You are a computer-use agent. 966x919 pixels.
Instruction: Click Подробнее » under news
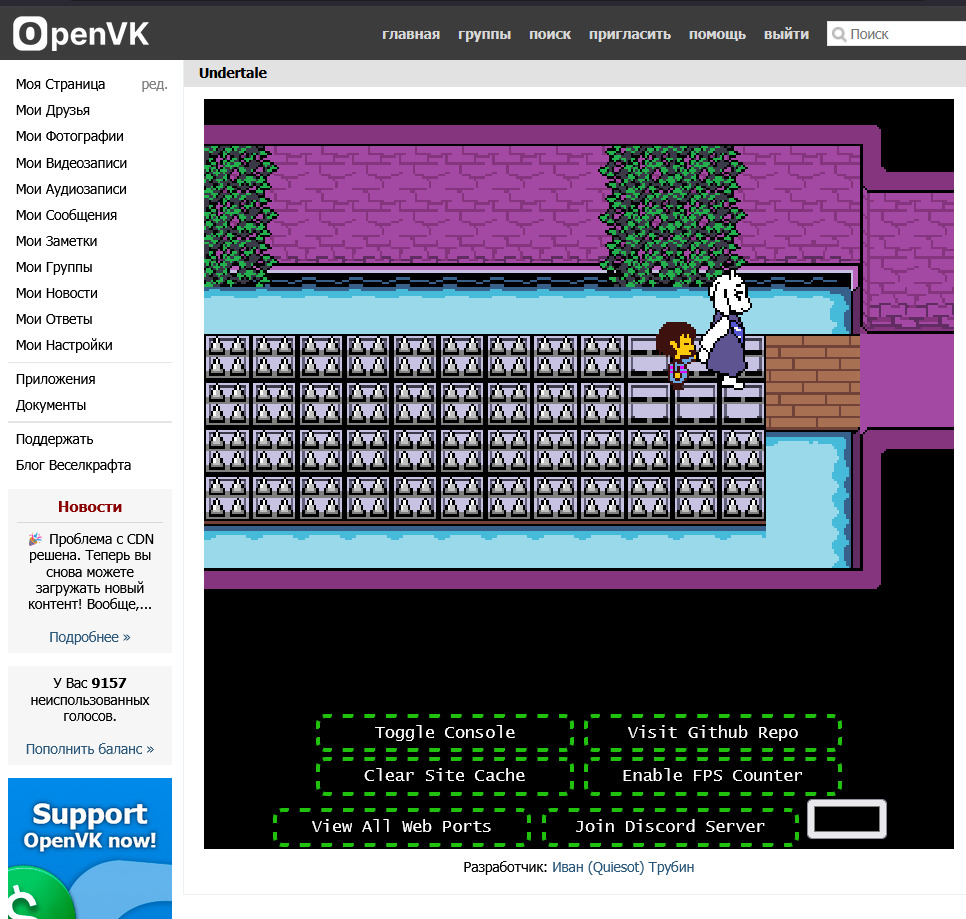tap(90, 637)
